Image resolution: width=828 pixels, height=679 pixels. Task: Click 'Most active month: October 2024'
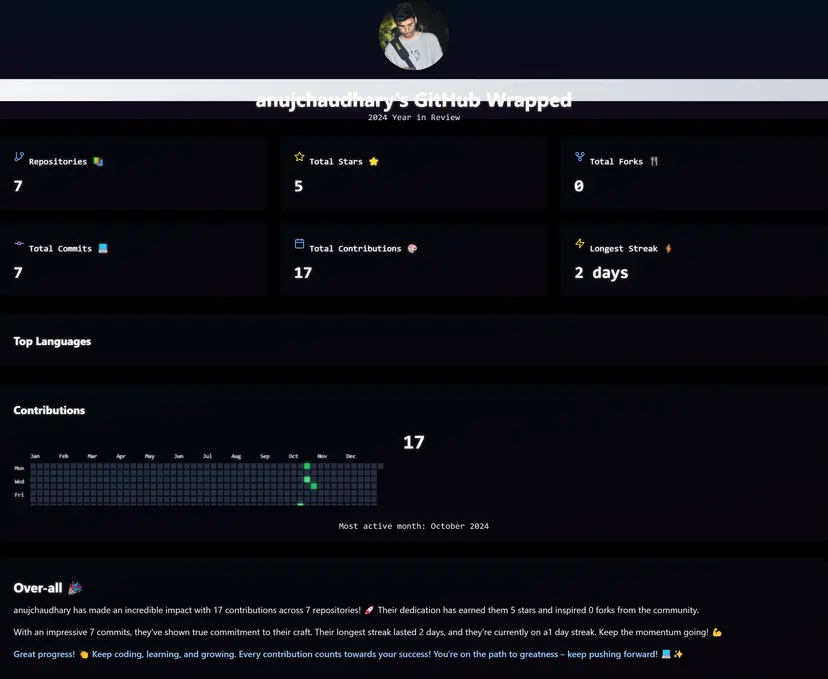[x=413, y=526]
